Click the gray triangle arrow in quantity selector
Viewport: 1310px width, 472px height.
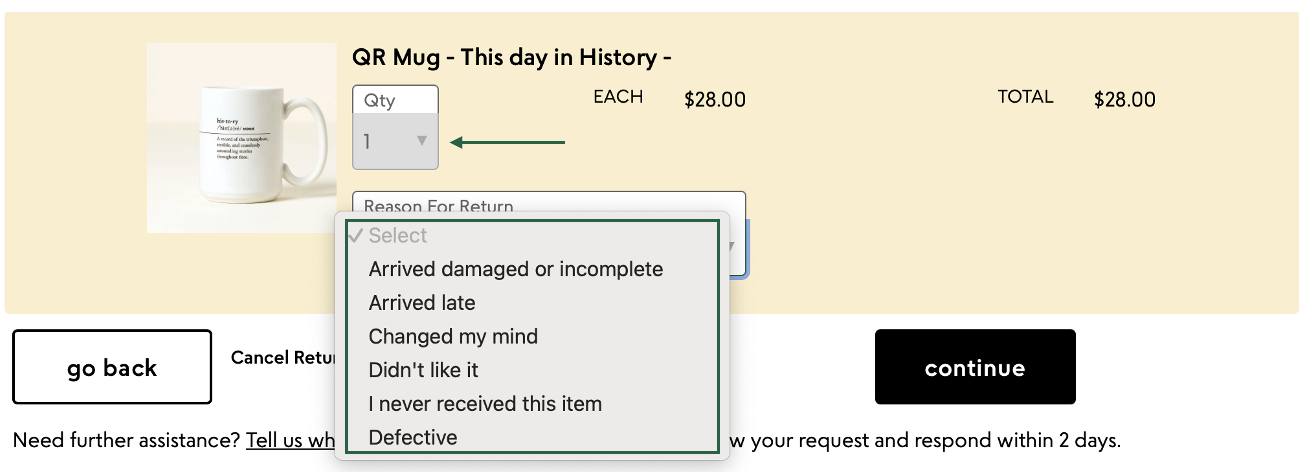(x=421, y=141)
